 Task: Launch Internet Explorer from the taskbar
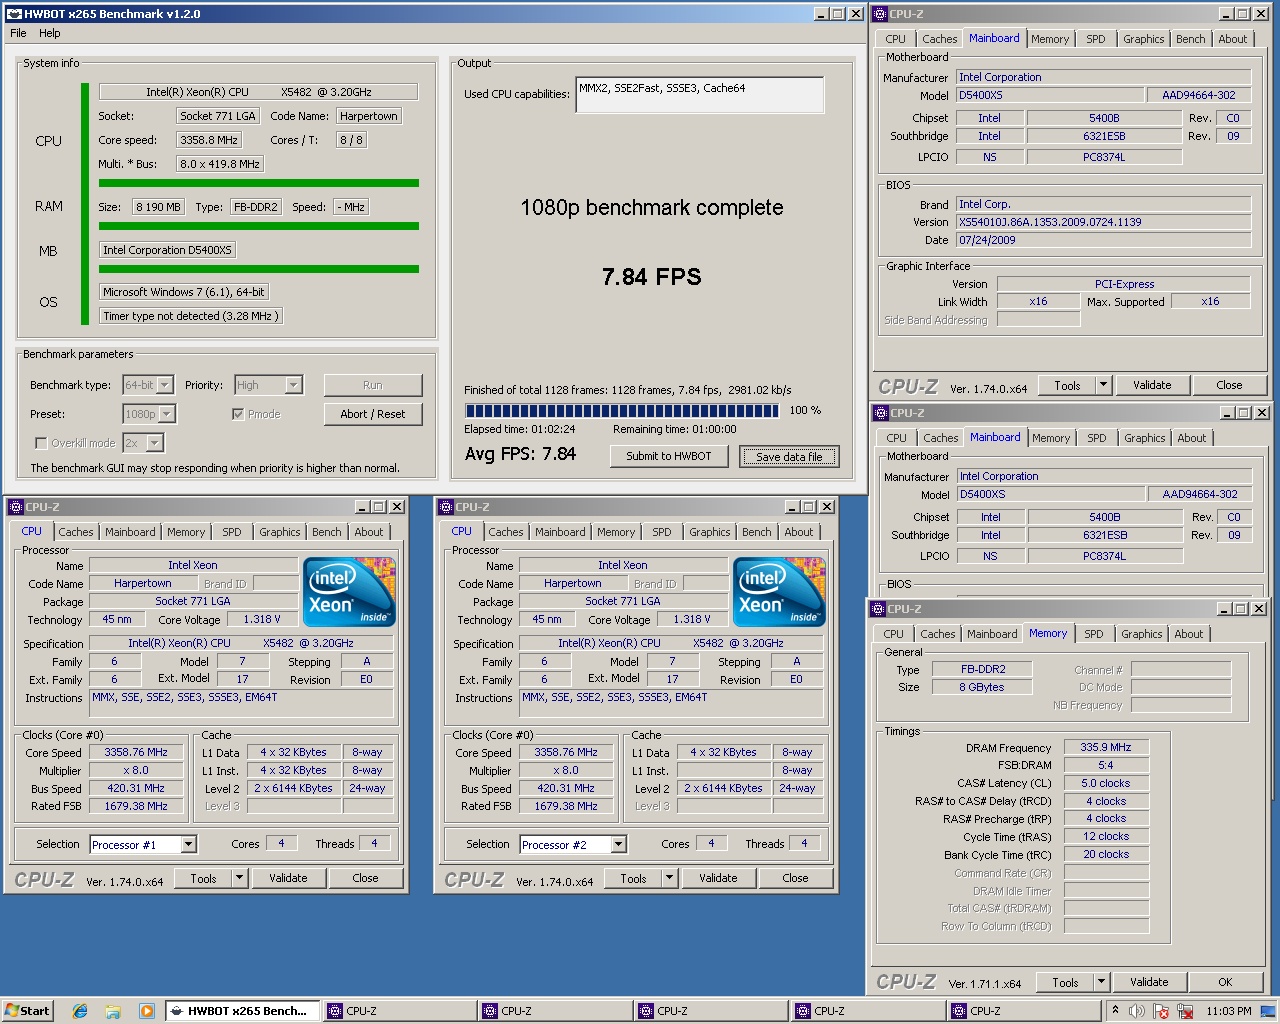point(80,1011)
